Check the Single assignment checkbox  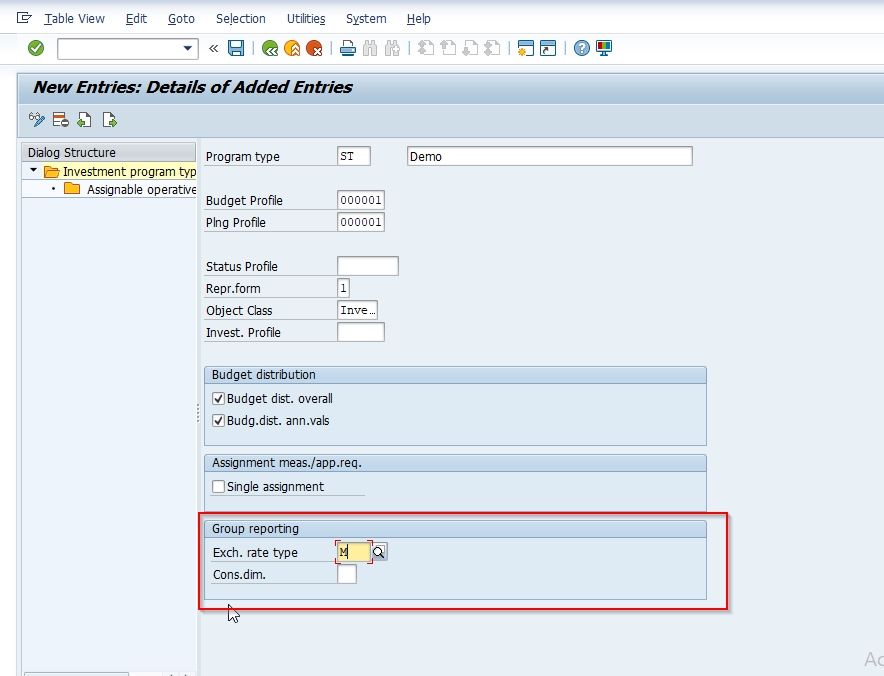tap(219, 487)
